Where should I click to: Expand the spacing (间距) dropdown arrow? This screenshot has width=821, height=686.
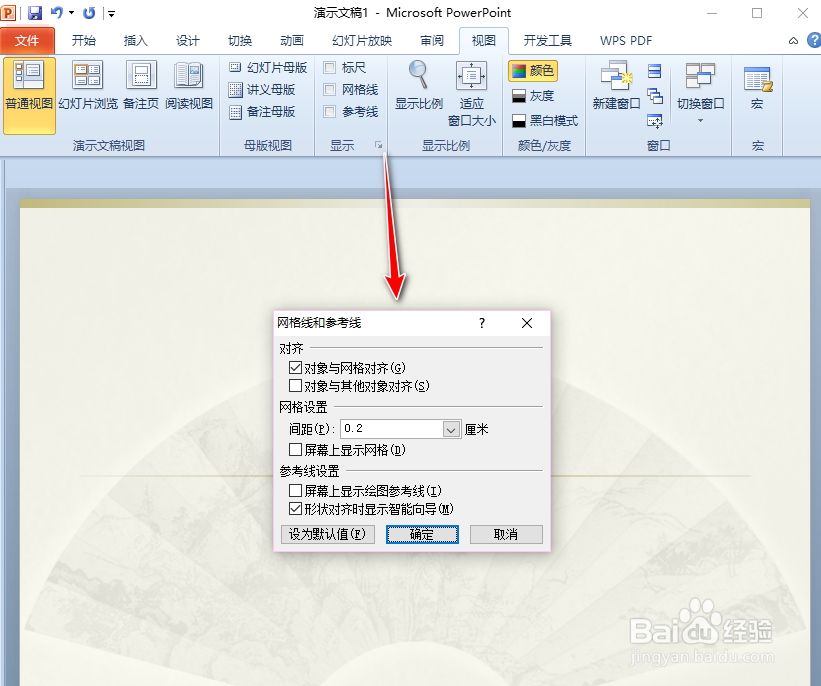[451, 429]
